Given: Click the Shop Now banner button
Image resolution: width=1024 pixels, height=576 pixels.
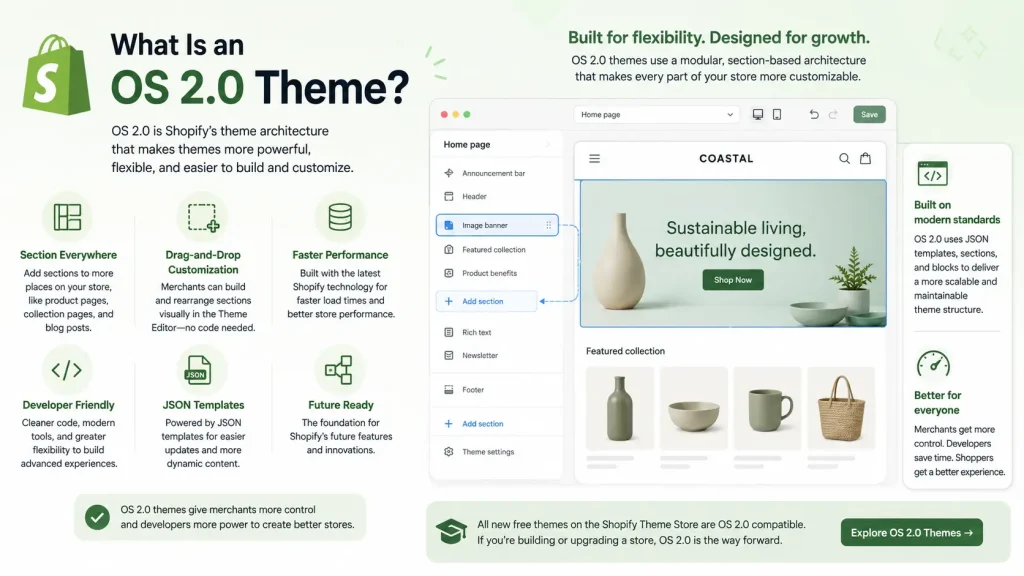Looking at the screenshot, I should [733, 280].
